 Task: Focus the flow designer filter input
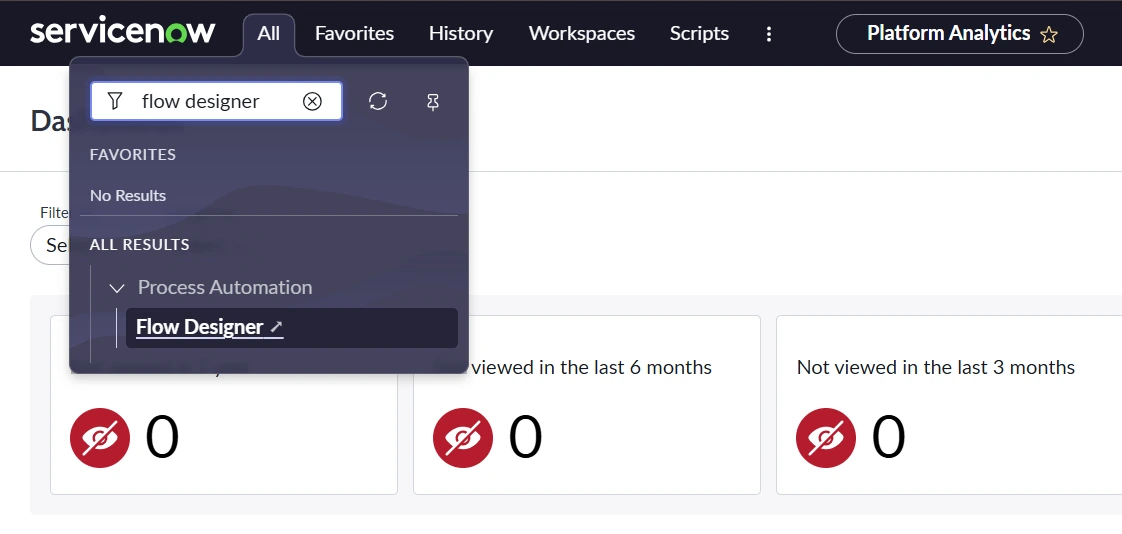pos(216,101)
